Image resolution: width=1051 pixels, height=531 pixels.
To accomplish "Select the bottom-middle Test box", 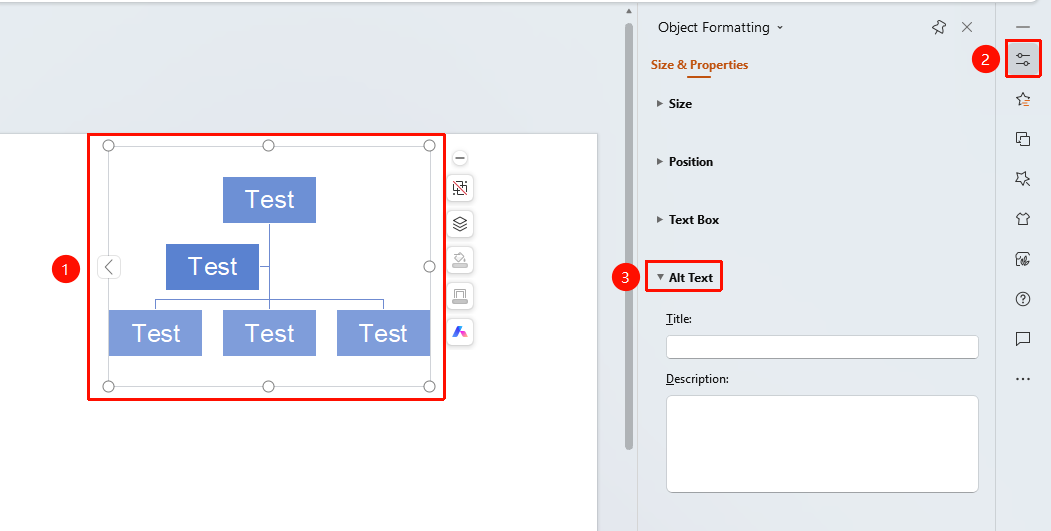I will (x=269, y=333).
